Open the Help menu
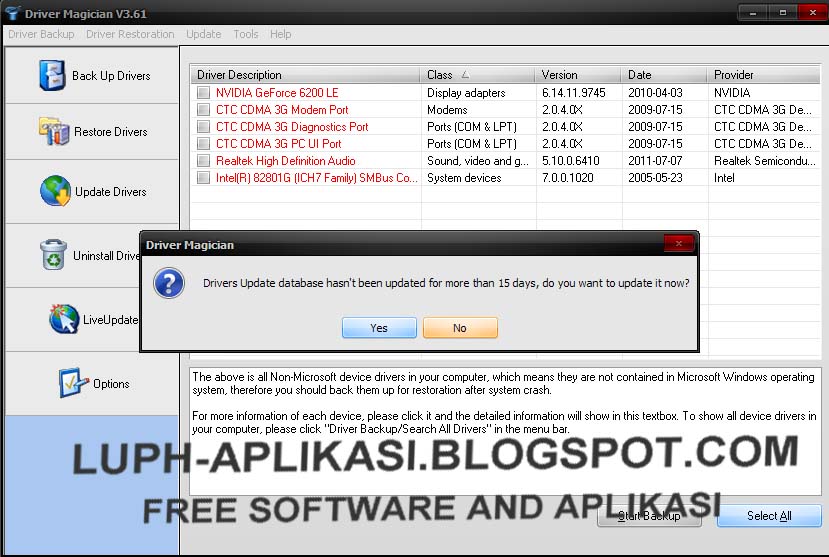 pyautogui.click(x=280, y=34)
